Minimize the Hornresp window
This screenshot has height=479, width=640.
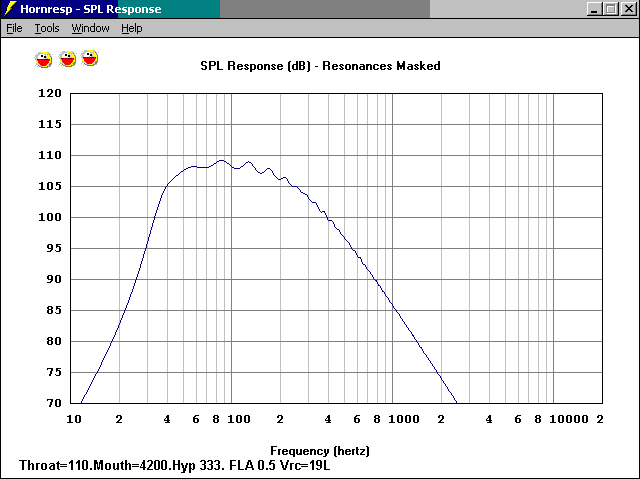(594, 9)
